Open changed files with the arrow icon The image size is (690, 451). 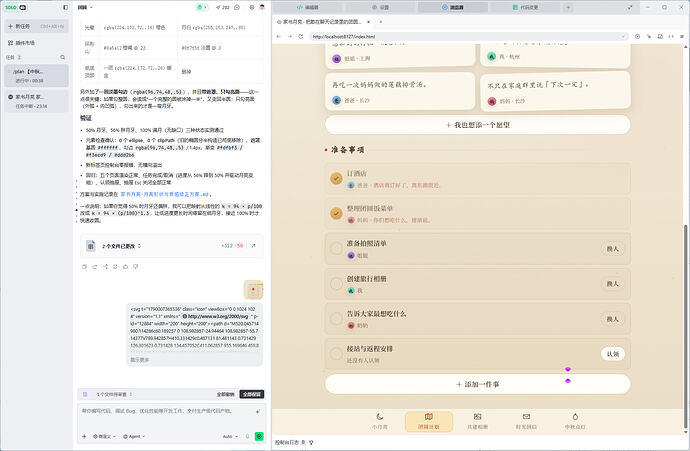point(253,246)
